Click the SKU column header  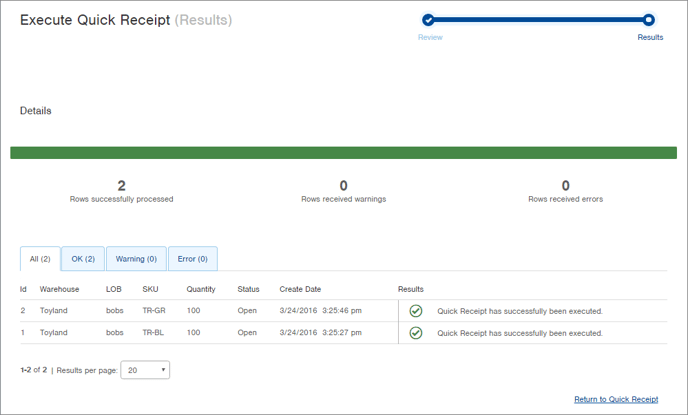[x=150, y=289]
